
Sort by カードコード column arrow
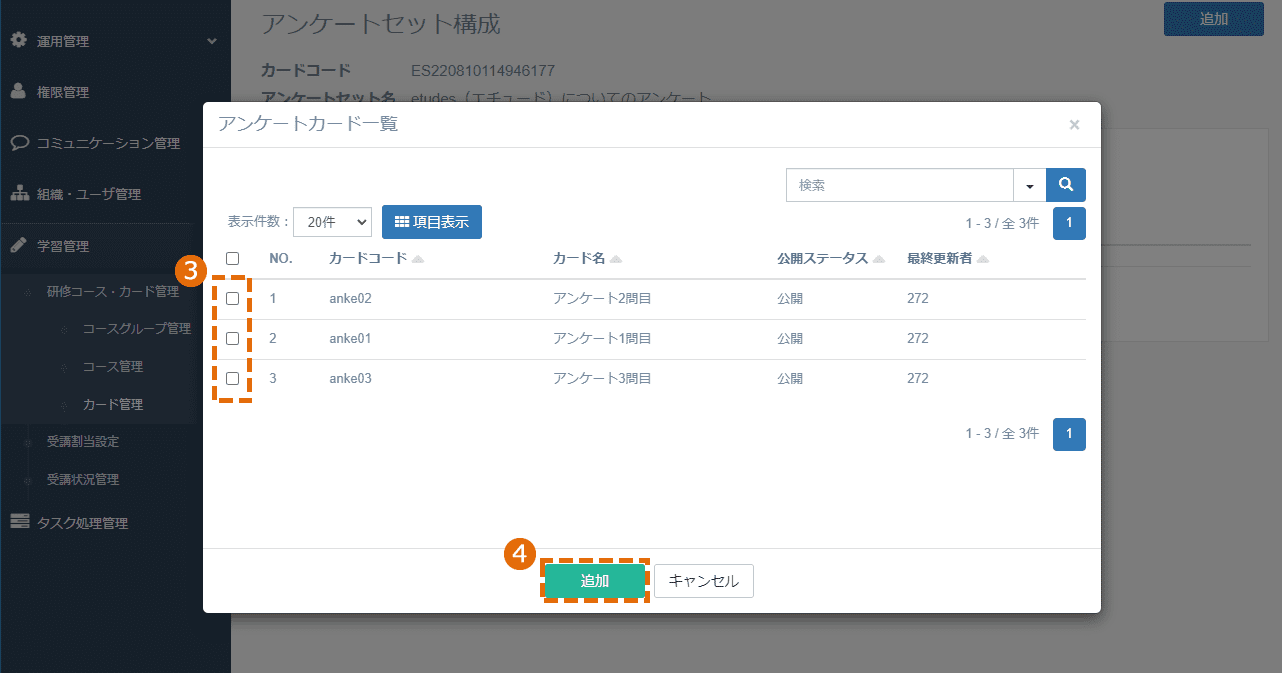(417, 259)
